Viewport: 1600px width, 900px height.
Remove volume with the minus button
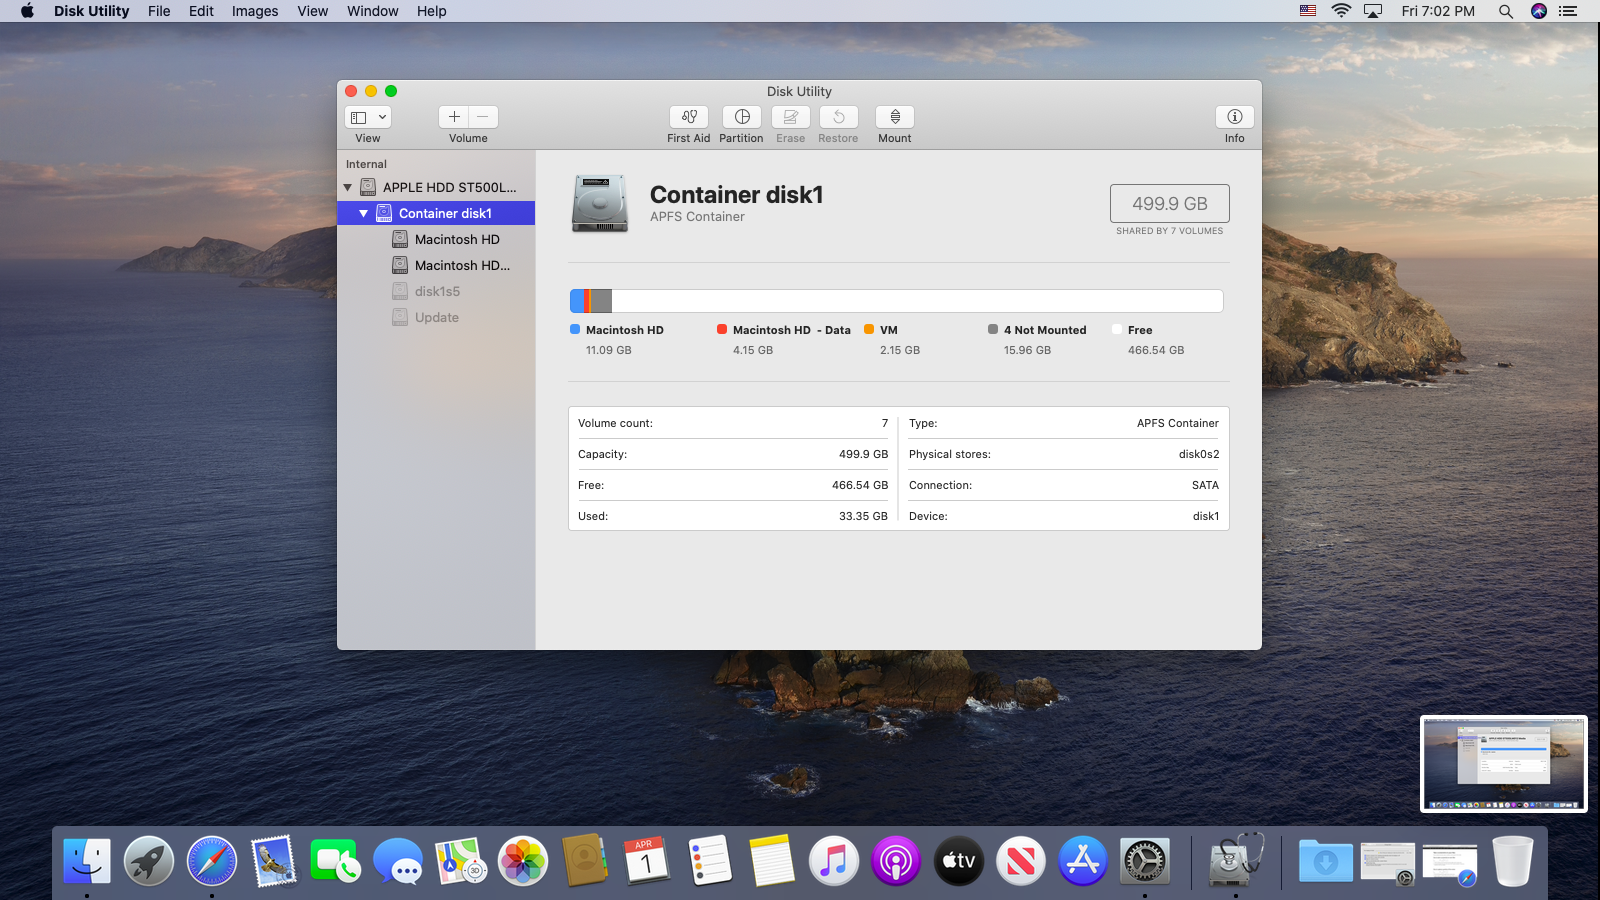click(x=483, y=117)
